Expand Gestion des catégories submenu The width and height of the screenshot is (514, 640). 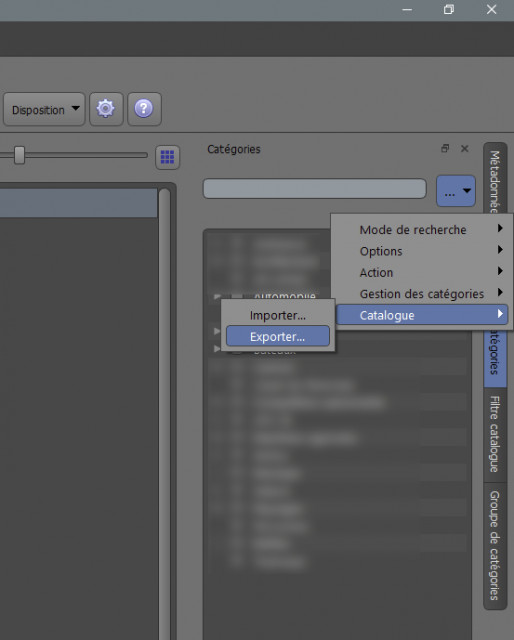pyautogui.click(x=422, y=293)
